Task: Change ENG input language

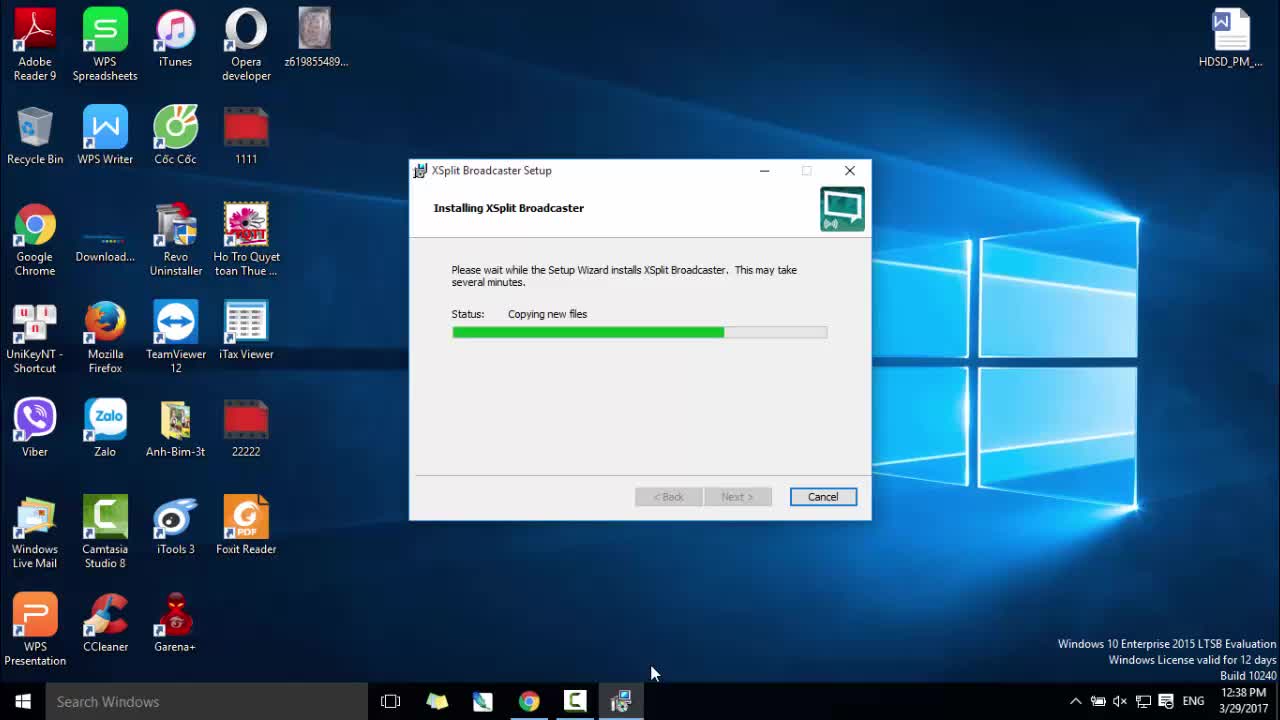Action: (1193, 702)
